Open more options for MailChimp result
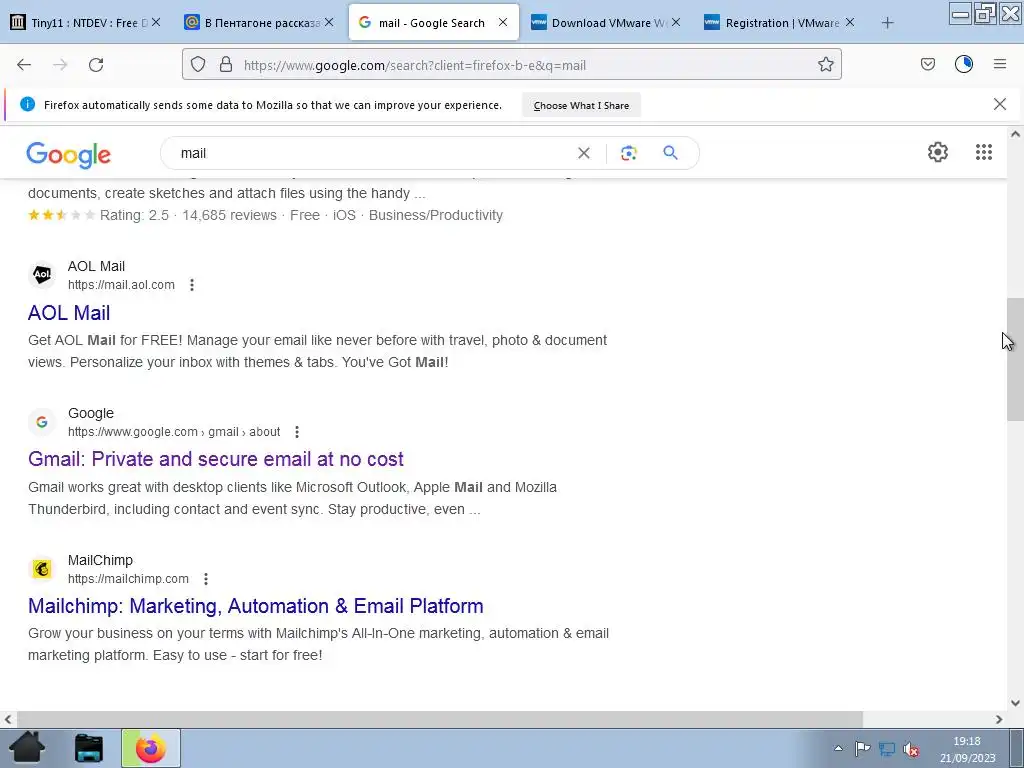This screenshot has height=768, width=1024. click(x=206, y=579)
